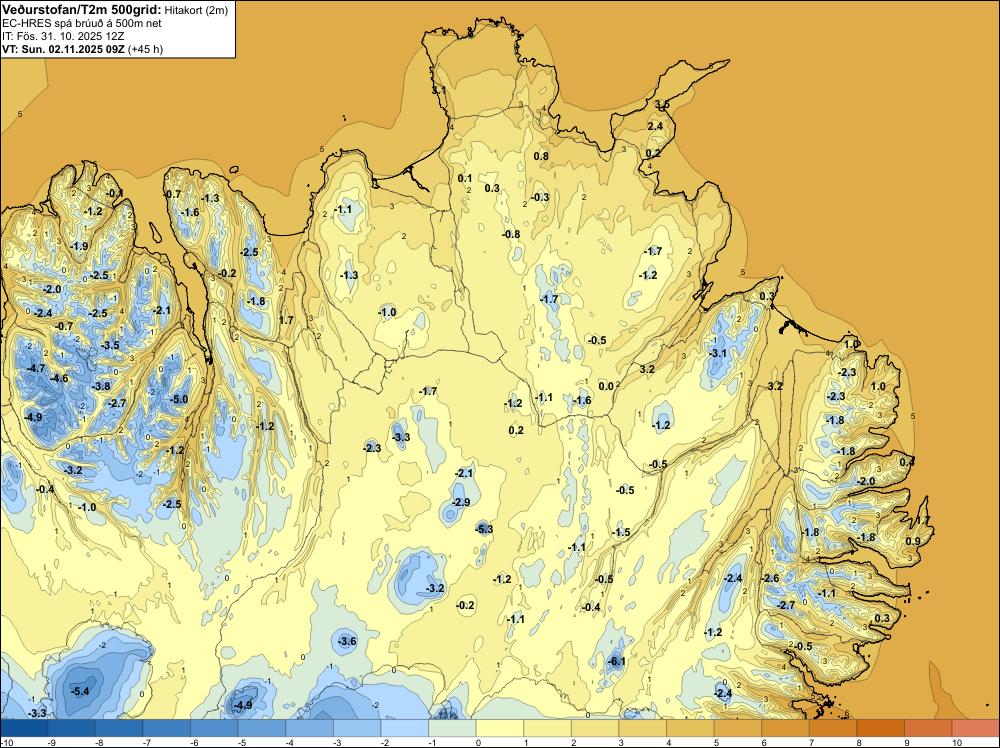Click the -2.6 temperature value
This screenshot has width=1000, height=748.
(770, 578)
